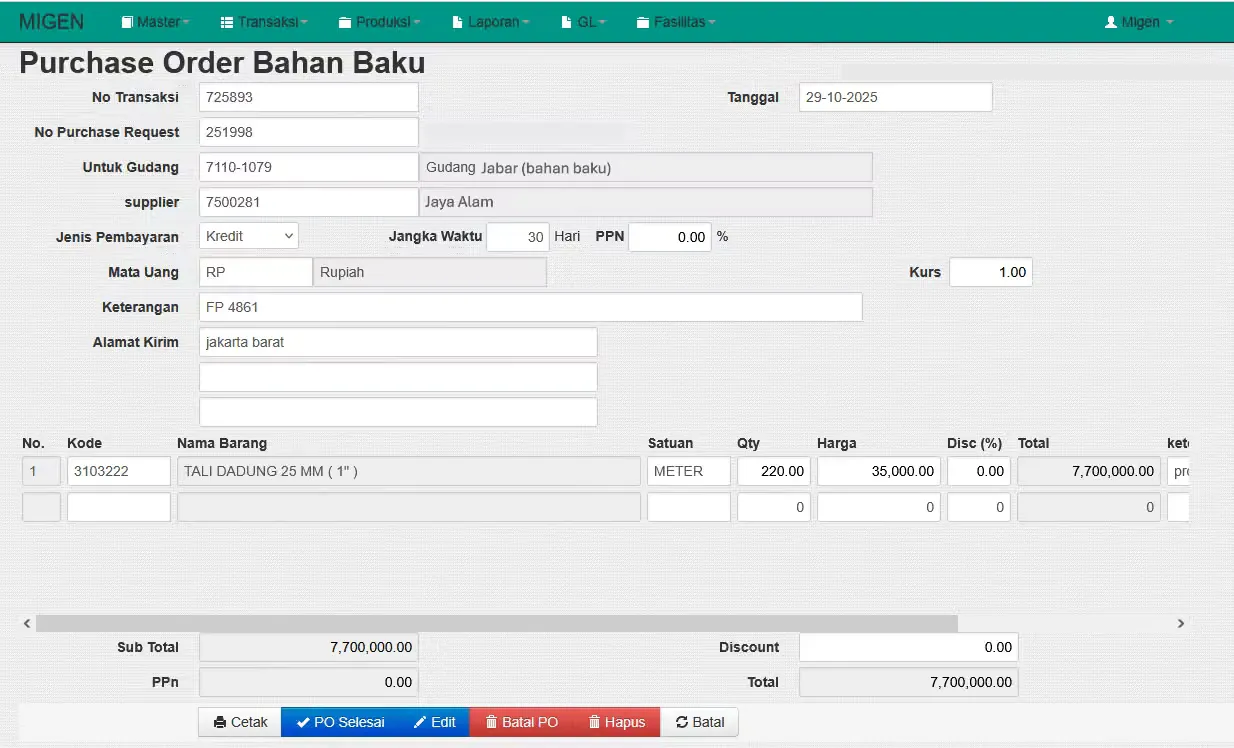This screenshot has height=748, width=1234.
Task: Click the Cetak print button
Action: 240,722
